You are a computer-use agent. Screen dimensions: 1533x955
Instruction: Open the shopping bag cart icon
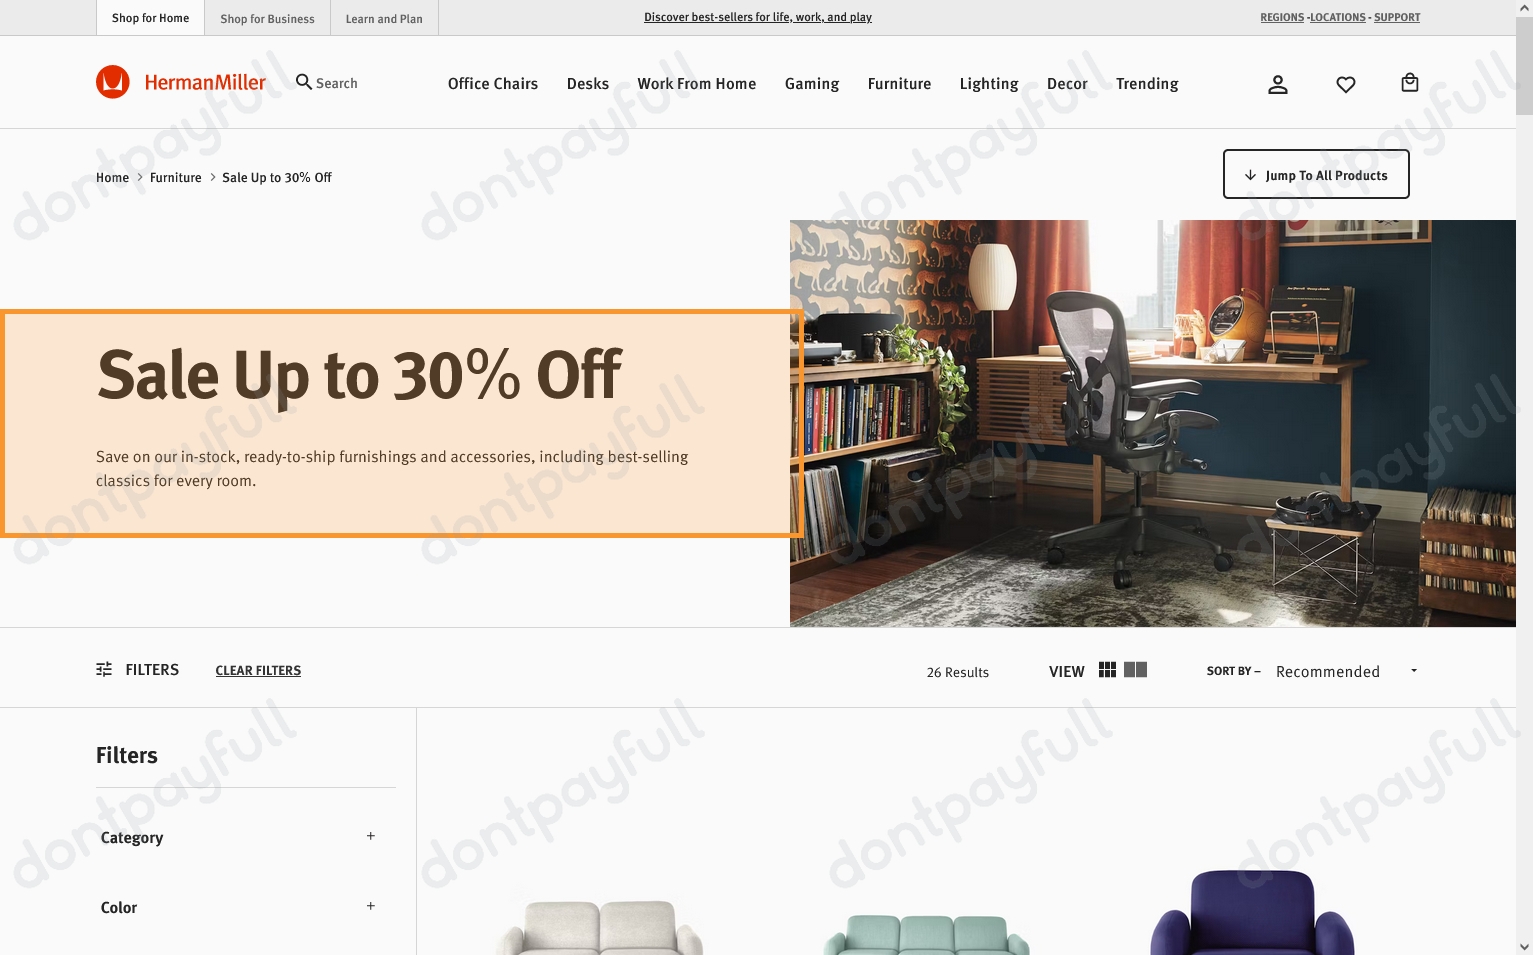click(x=1410, y=83)
